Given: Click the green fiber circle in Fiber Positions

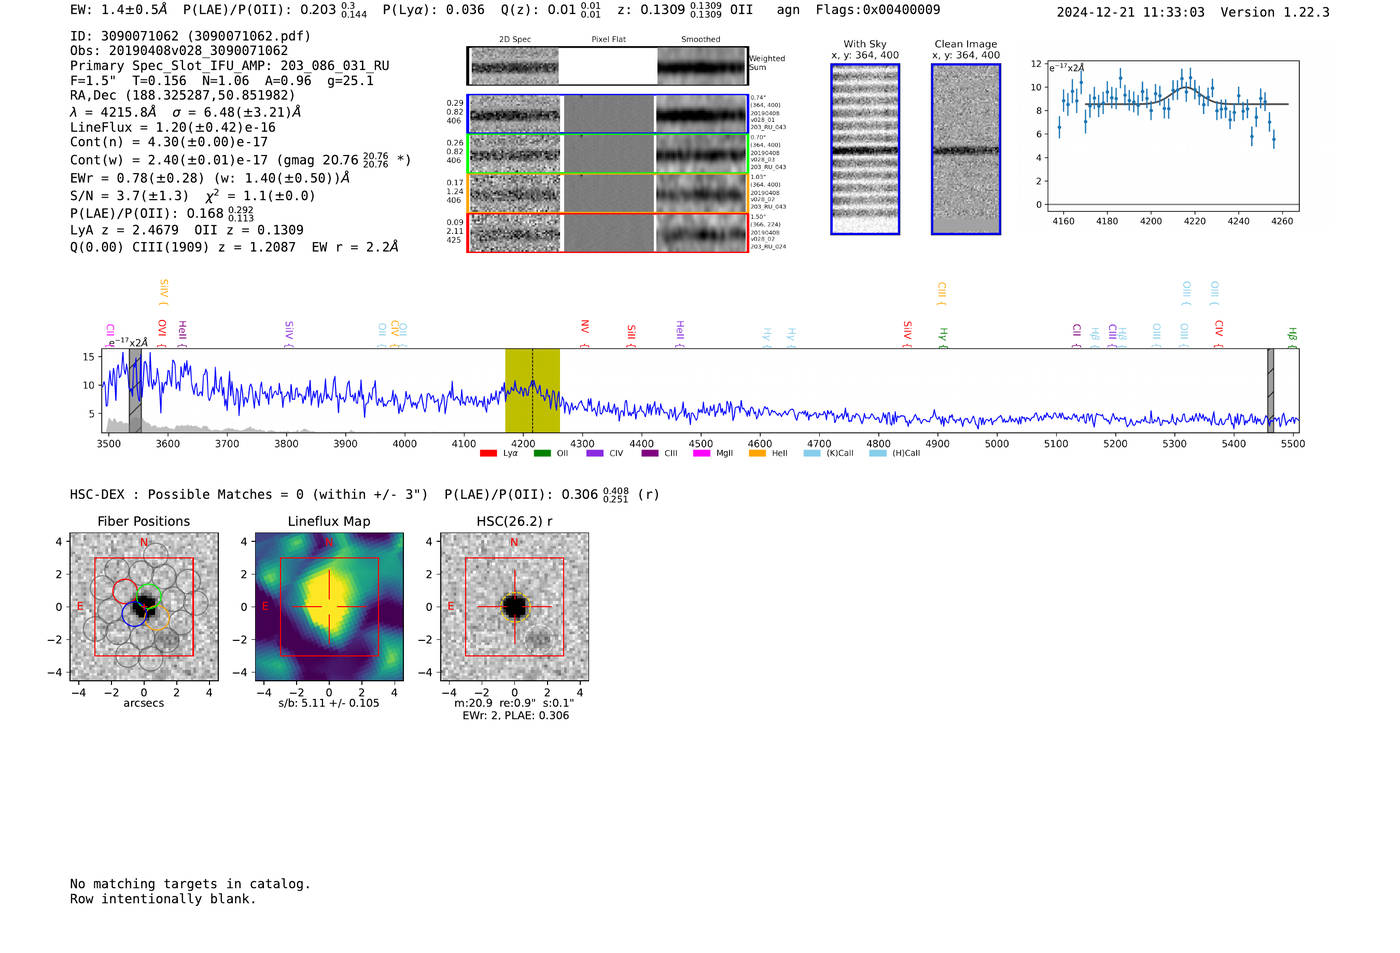Looking at the screenshot, I should [148, 595].
